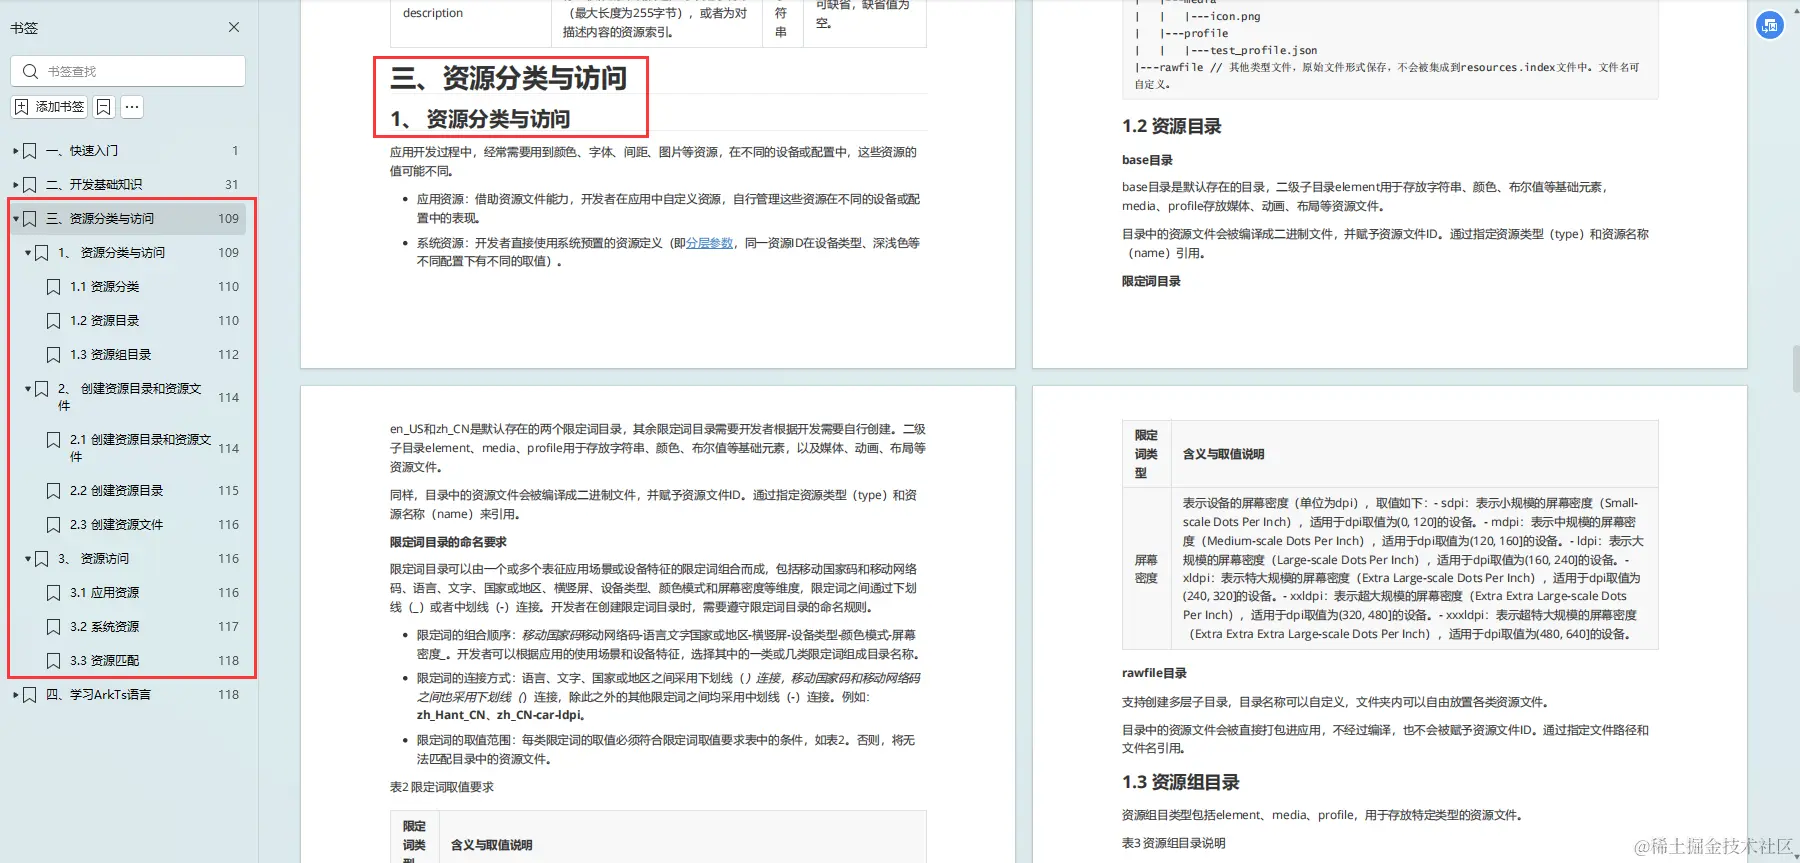The width and height of the screenshot is (1800, 863).
Task: Click the rawfile目录 heading text
Action: [1154, 673]
